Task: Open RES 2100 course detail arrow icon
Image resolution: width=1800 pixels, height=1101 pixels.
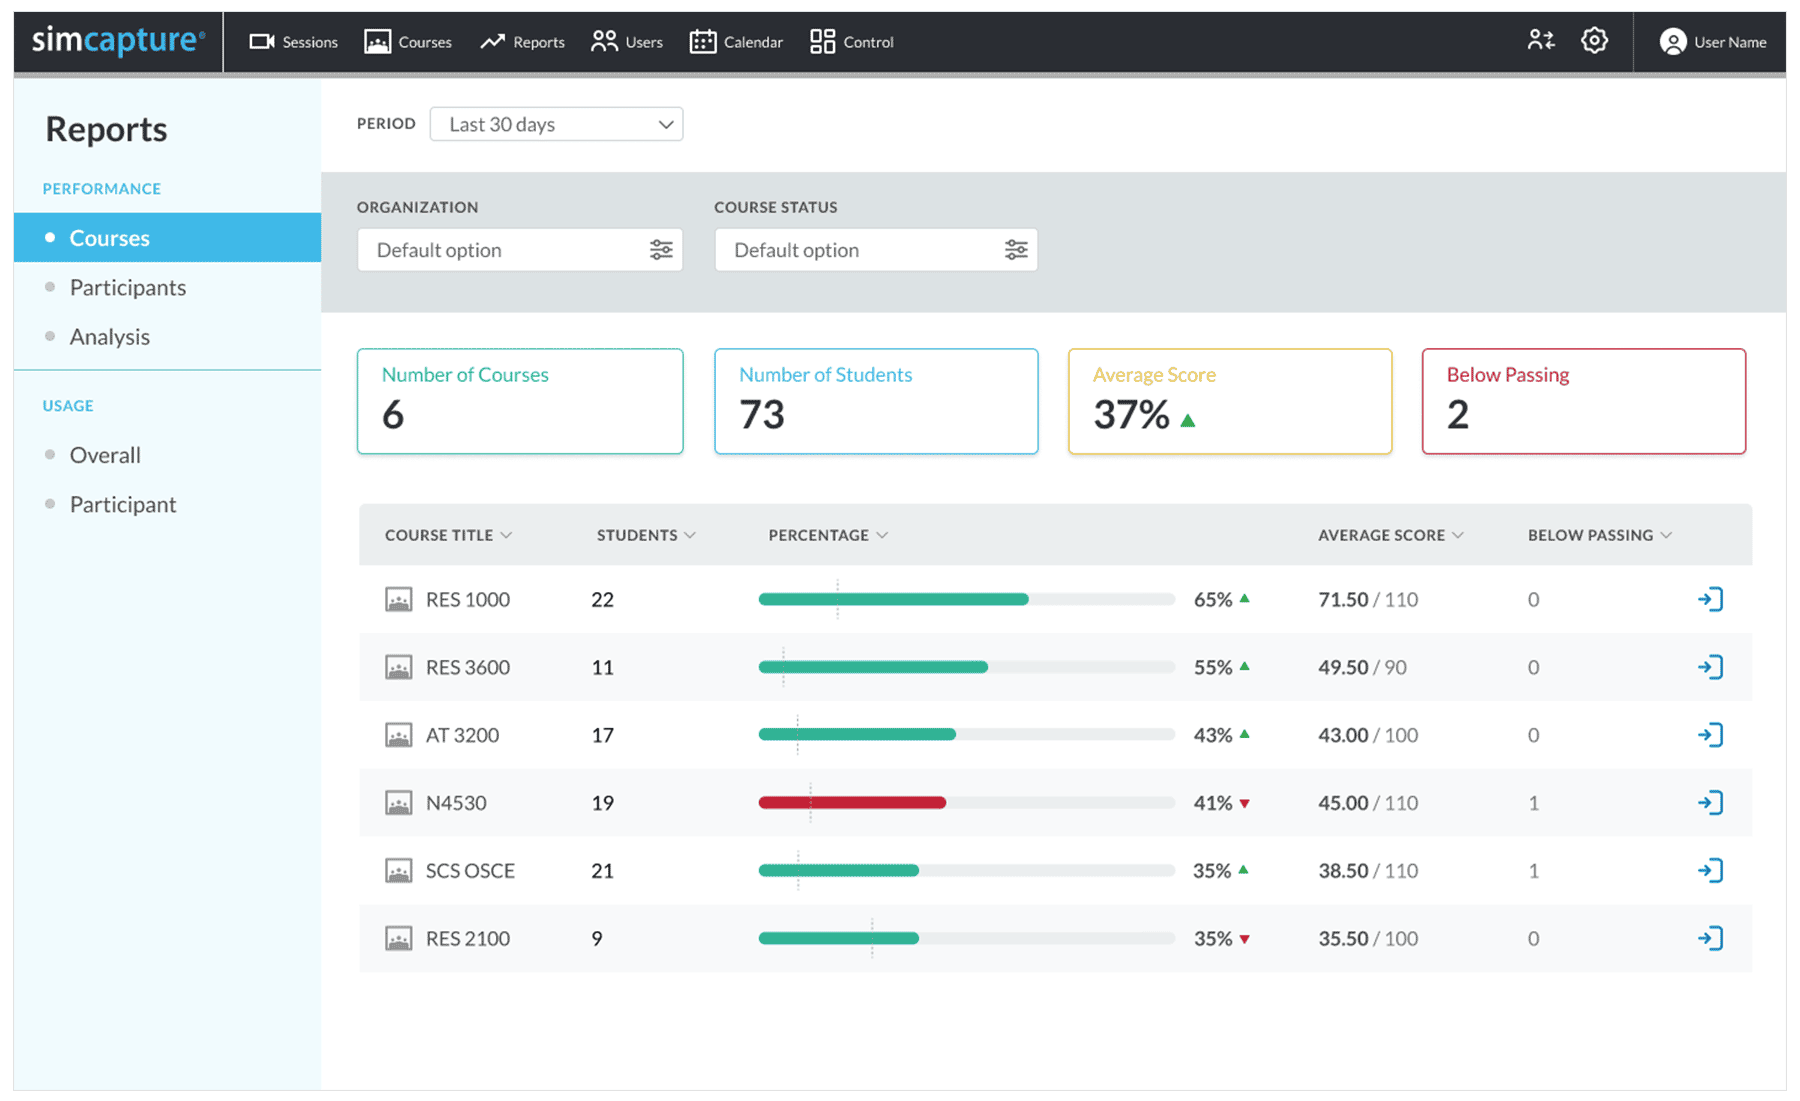Action: point(1710,938)
